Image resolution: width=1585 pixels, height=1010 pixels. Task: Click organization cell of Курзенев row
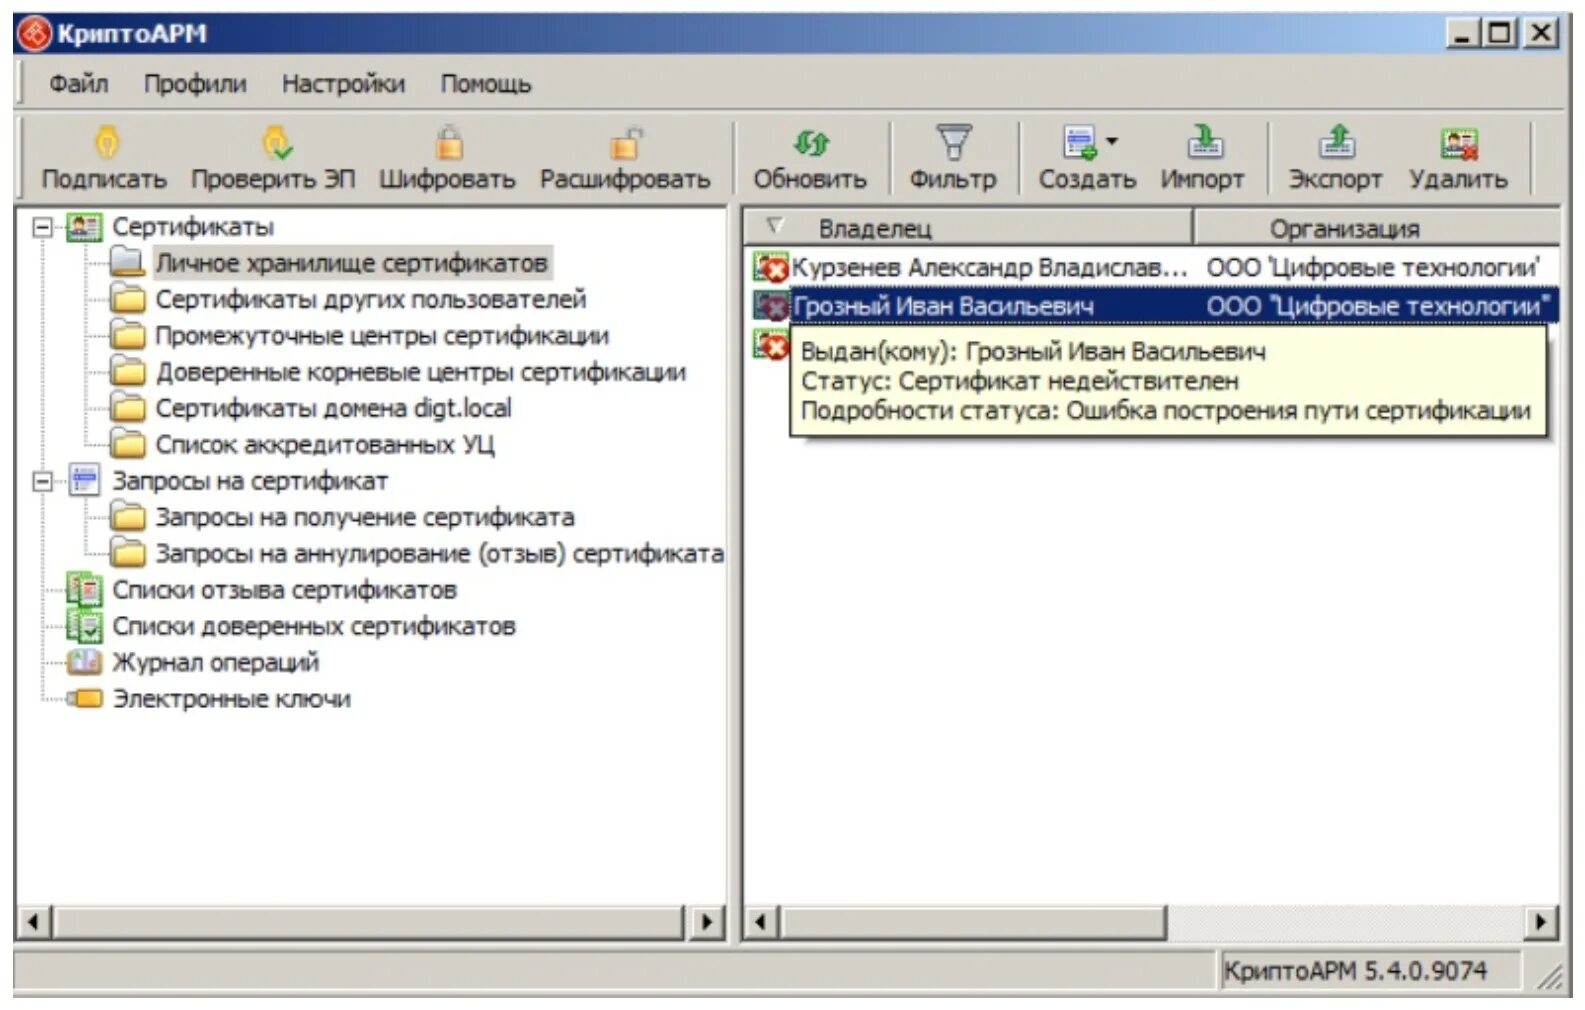point(1372,268)
